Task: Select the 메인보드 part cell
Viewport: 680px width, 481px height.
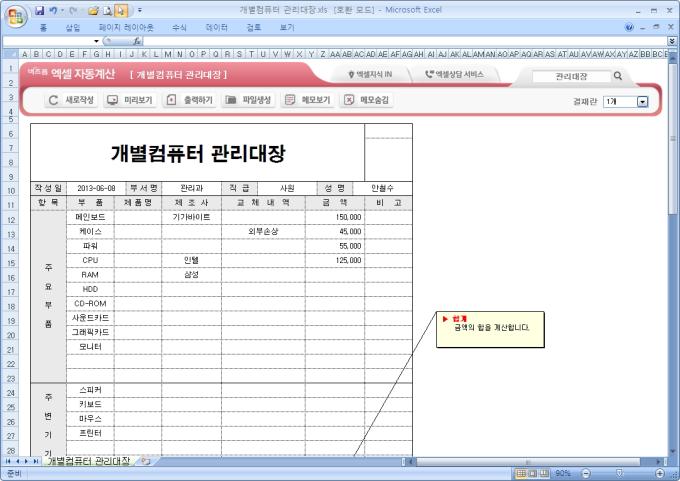Action: click(x=90, y=217)
